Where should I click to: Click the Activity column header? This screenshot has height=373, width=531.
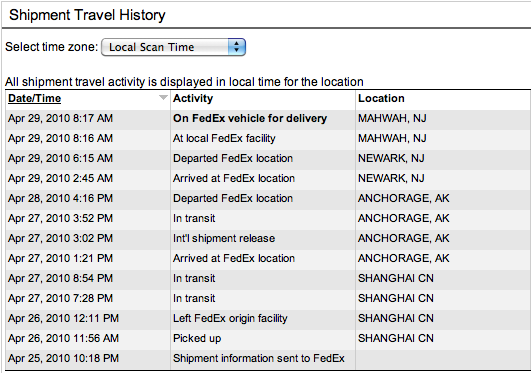point(193,98)
